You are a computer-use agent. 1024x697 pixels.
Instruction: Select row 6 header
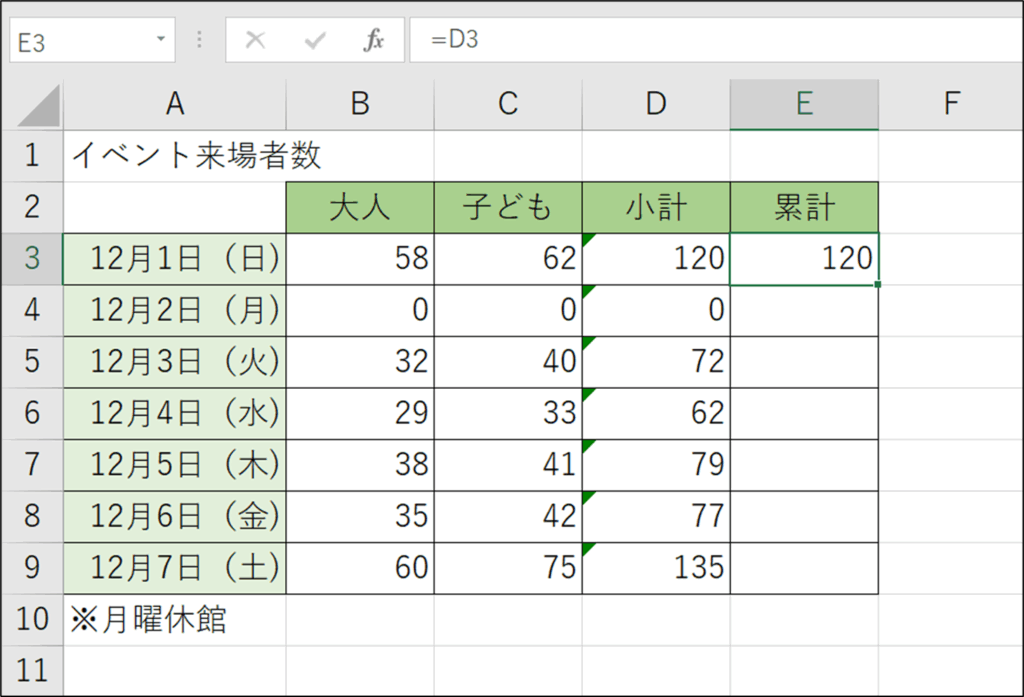pos(32,413)
